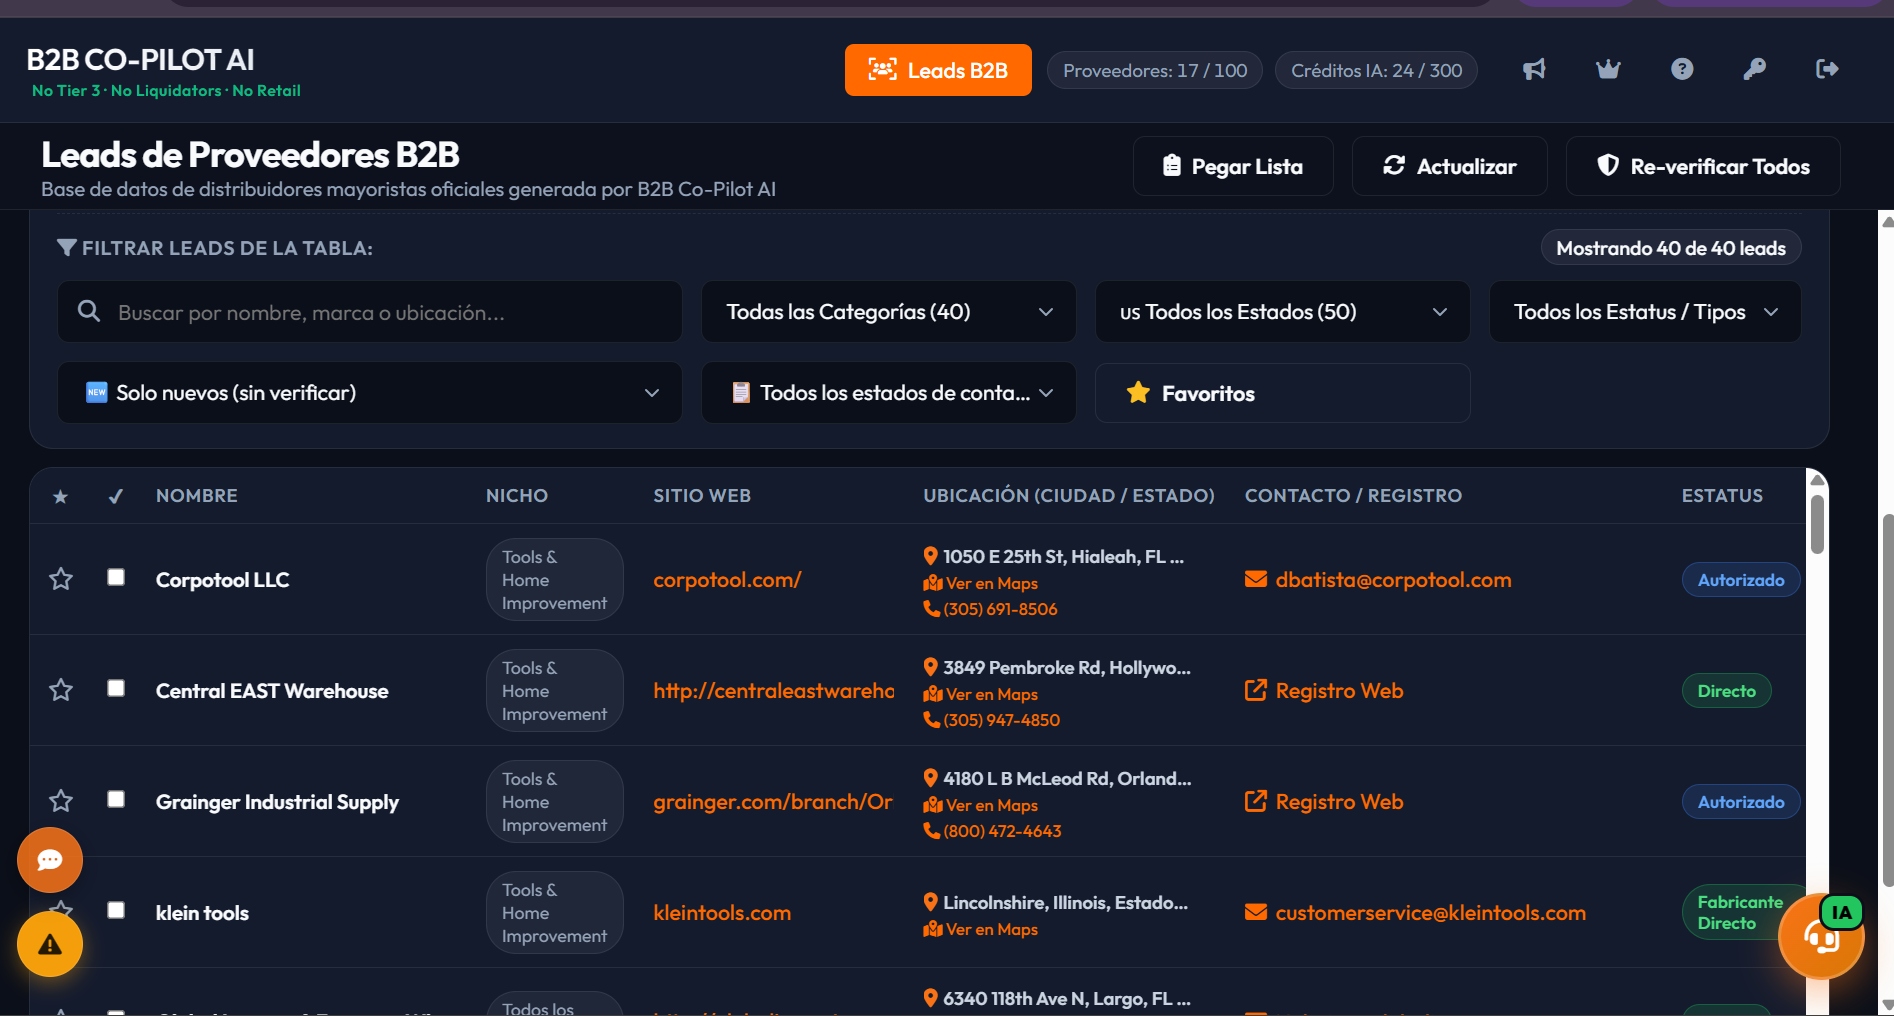1894x1016 pixels.
Task: Click the search by name input field
Action: tap(370, 312)
